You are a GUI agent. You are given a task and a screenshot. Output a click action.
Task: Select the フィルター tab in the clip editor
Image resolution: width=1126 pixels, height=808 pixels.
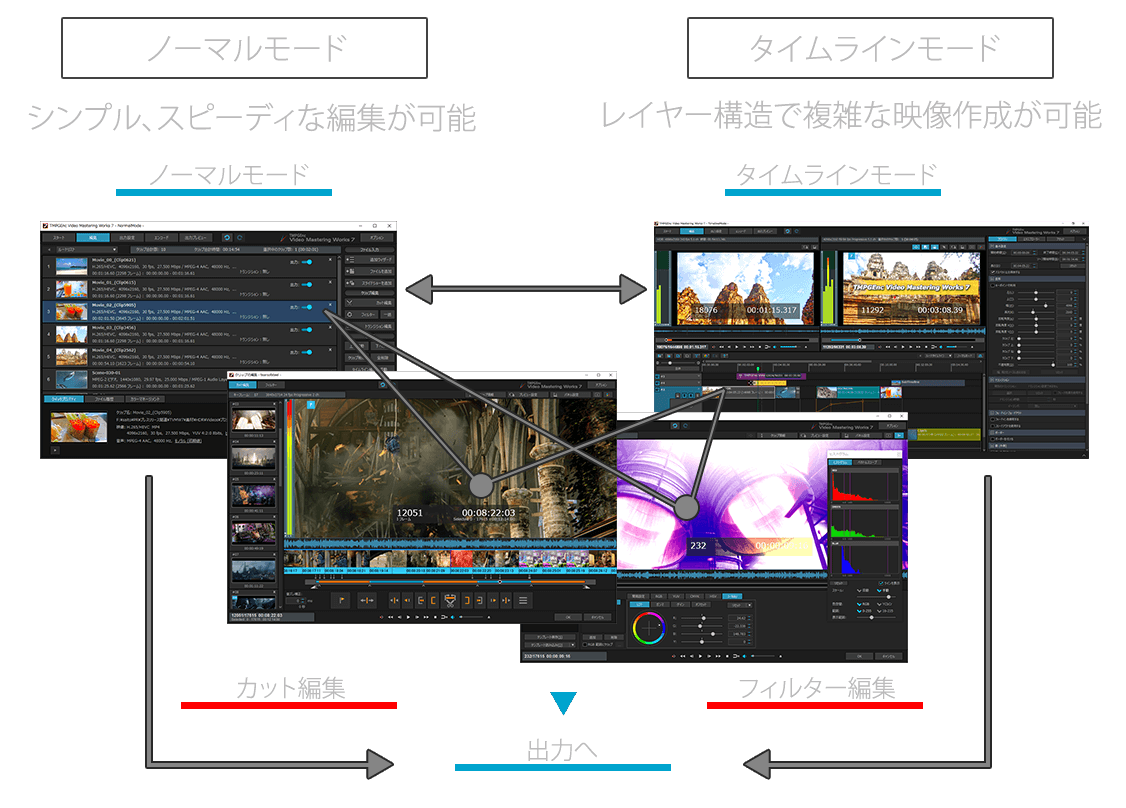tap(272, 385)
